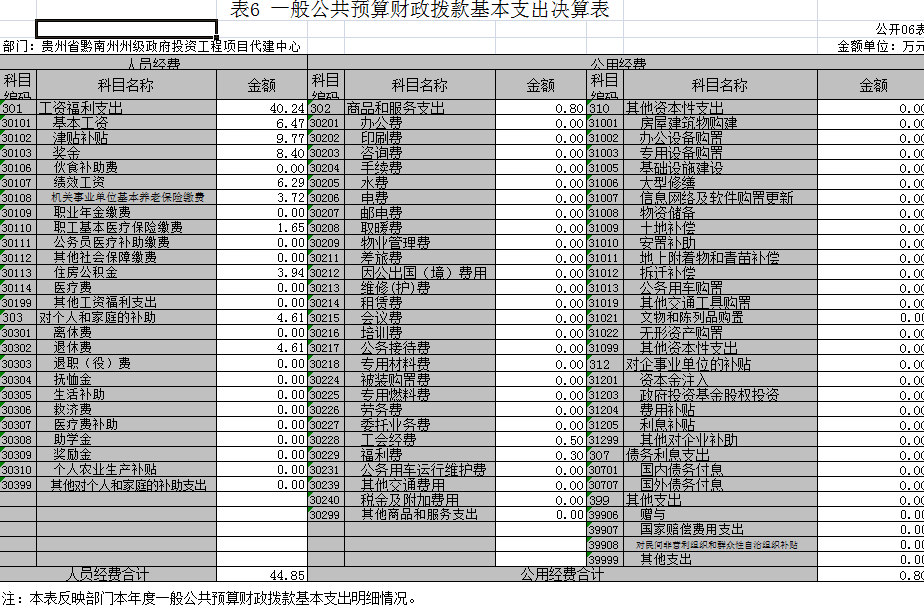Select the amount 40.24 cell

coord(262,108)
